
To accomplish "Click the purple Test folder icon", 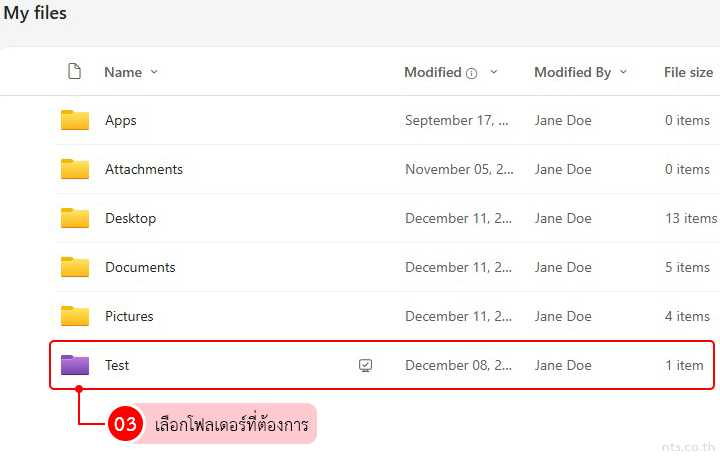I will tap(75, 365).
